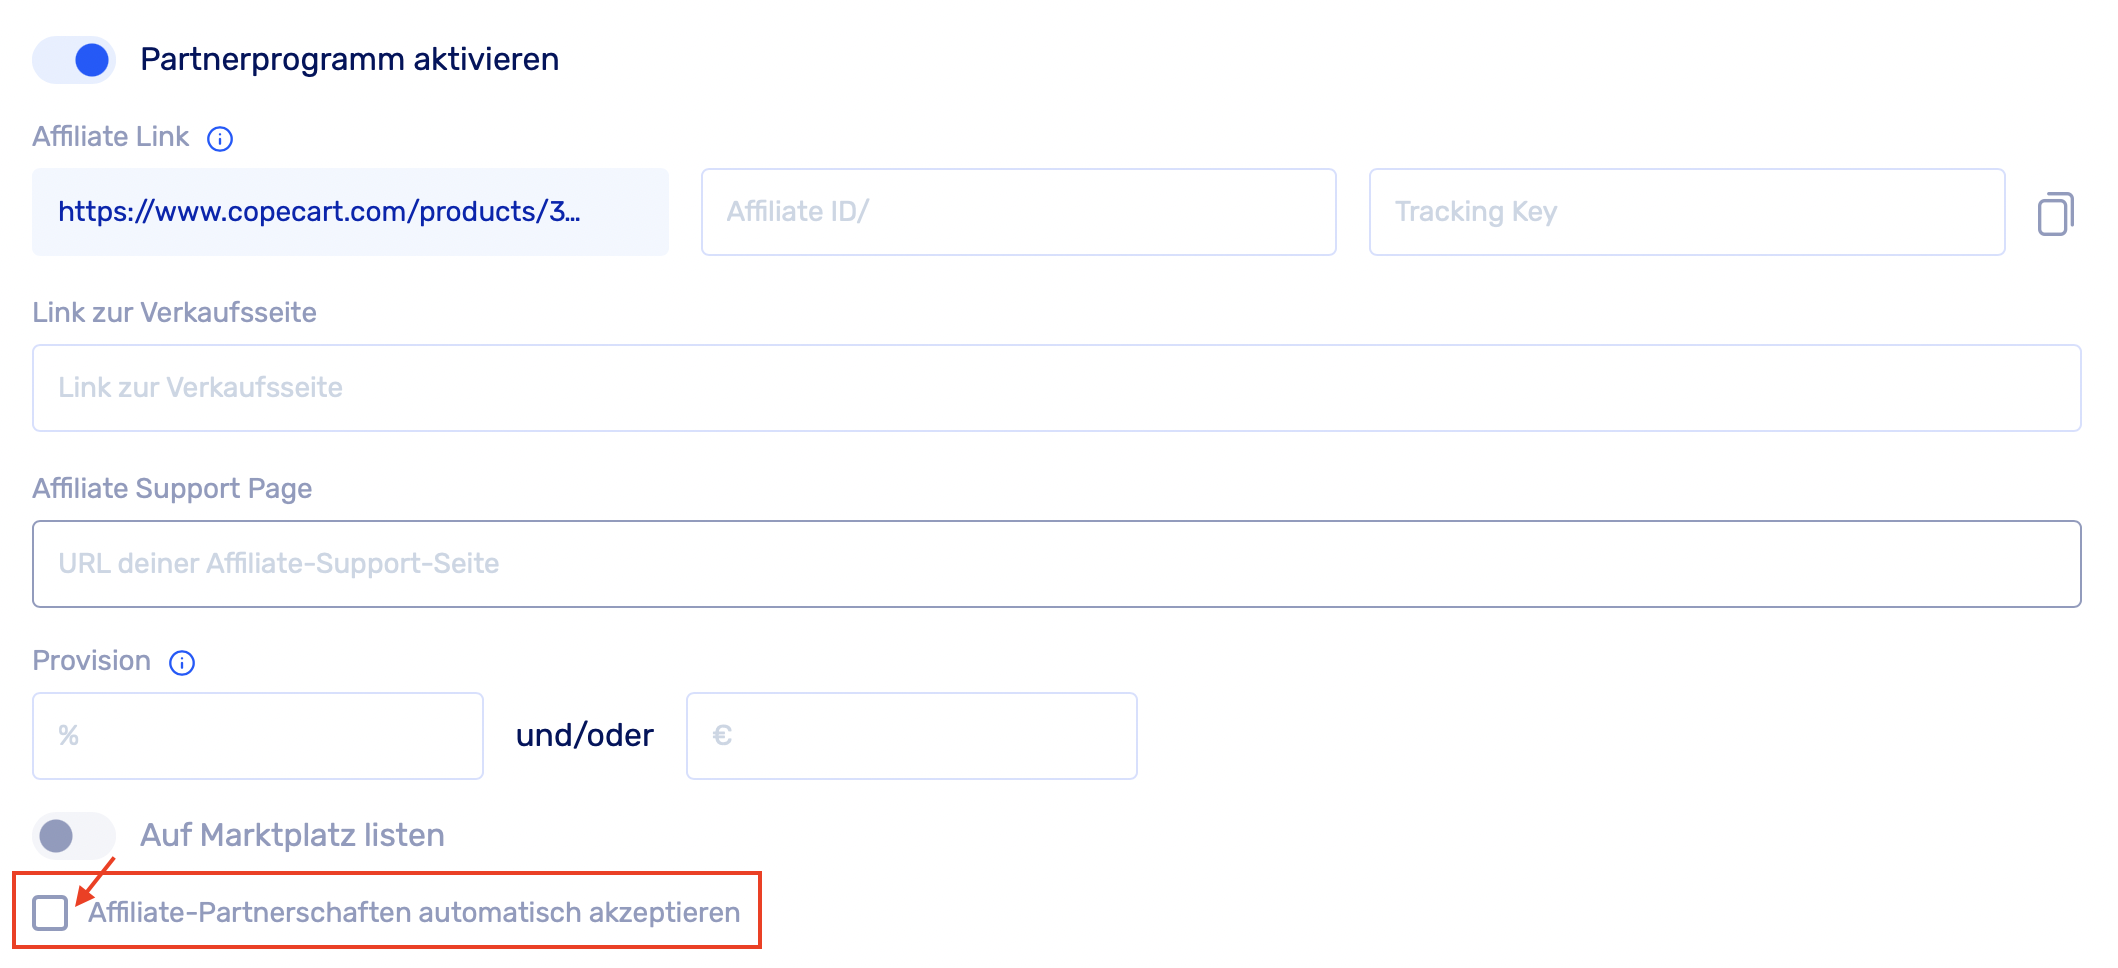Click the Affiliate-Partnerschaften automatisch akzeptieren label

point(414,913)
